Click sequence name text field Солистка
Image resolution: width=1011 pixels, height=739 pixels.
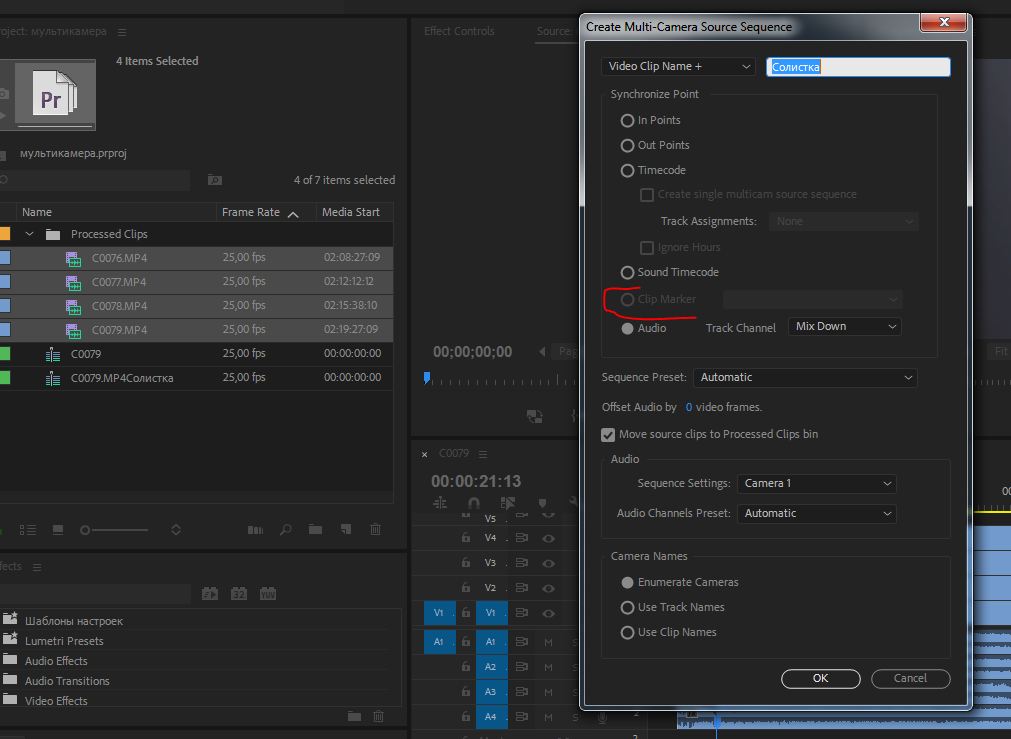858,67
